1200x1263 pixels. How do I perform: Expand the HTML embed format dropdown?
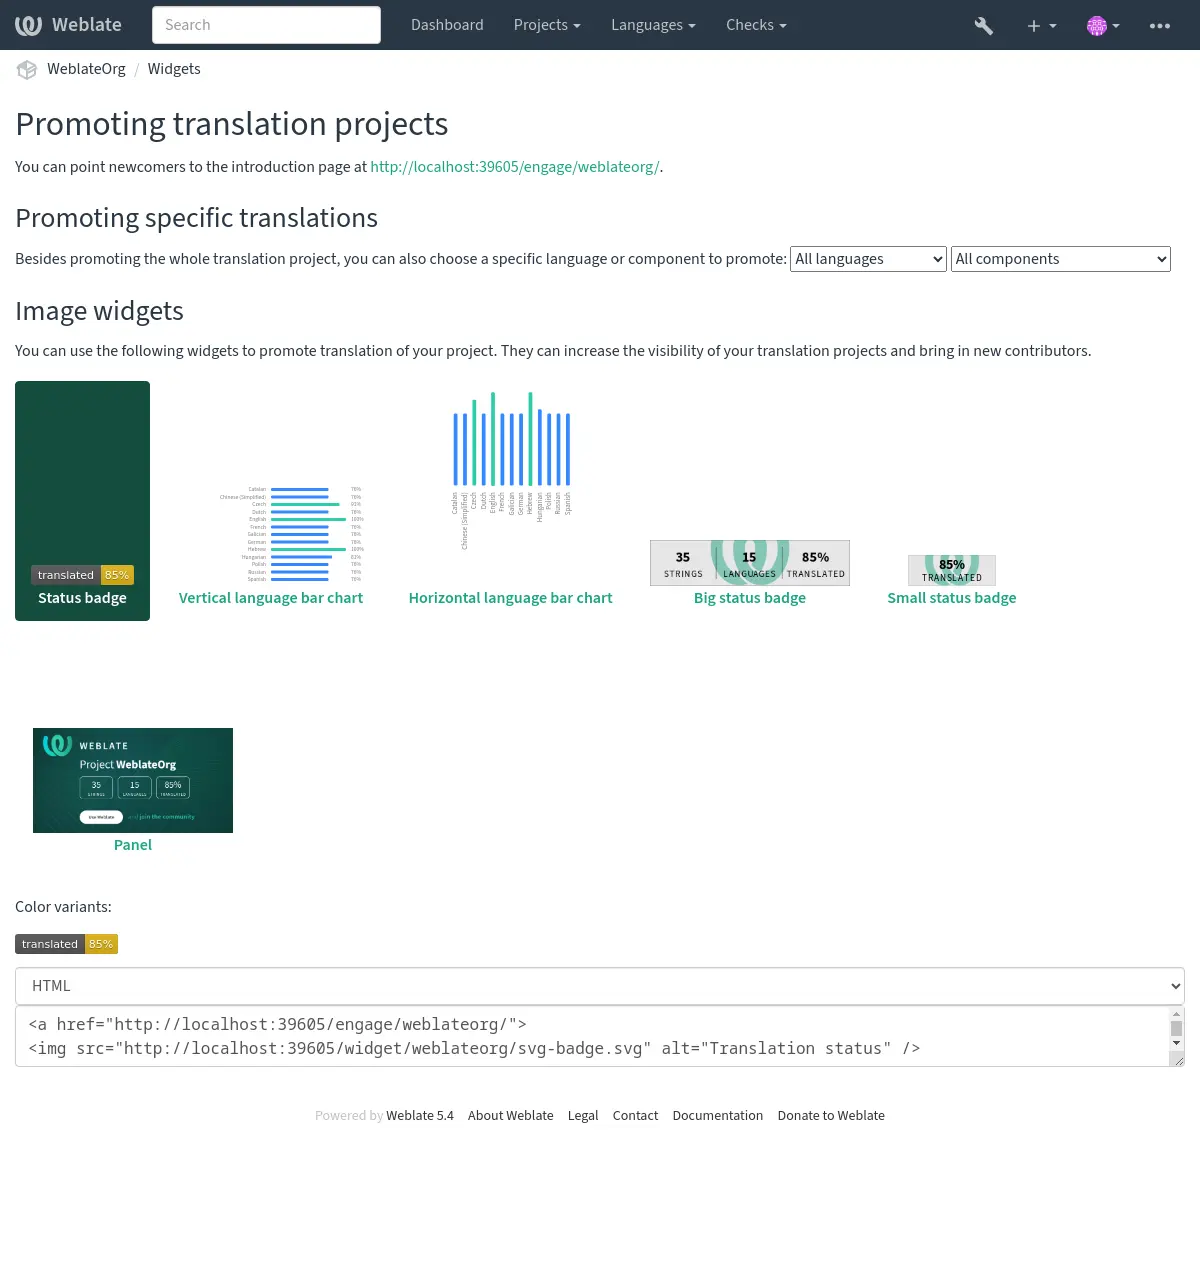click(600, 986)
